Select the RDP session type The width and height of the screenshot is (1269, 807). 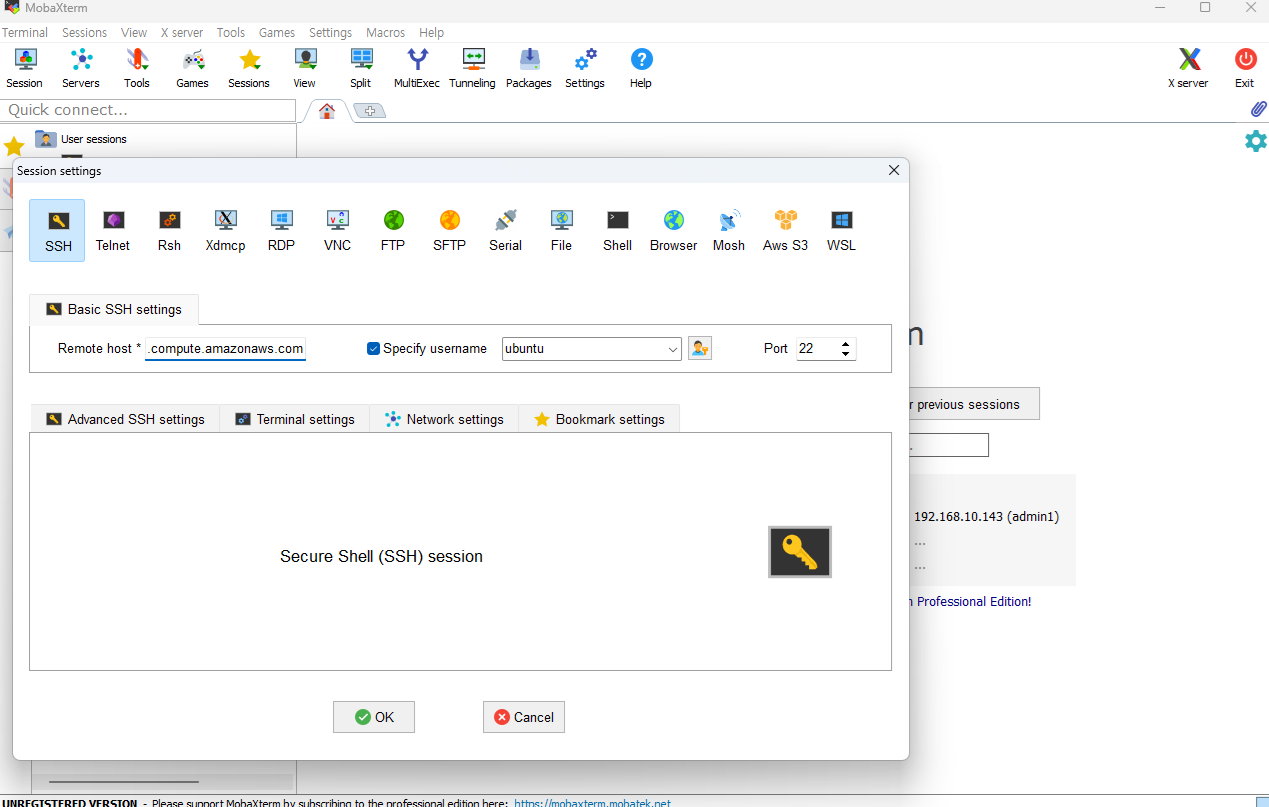281,230
